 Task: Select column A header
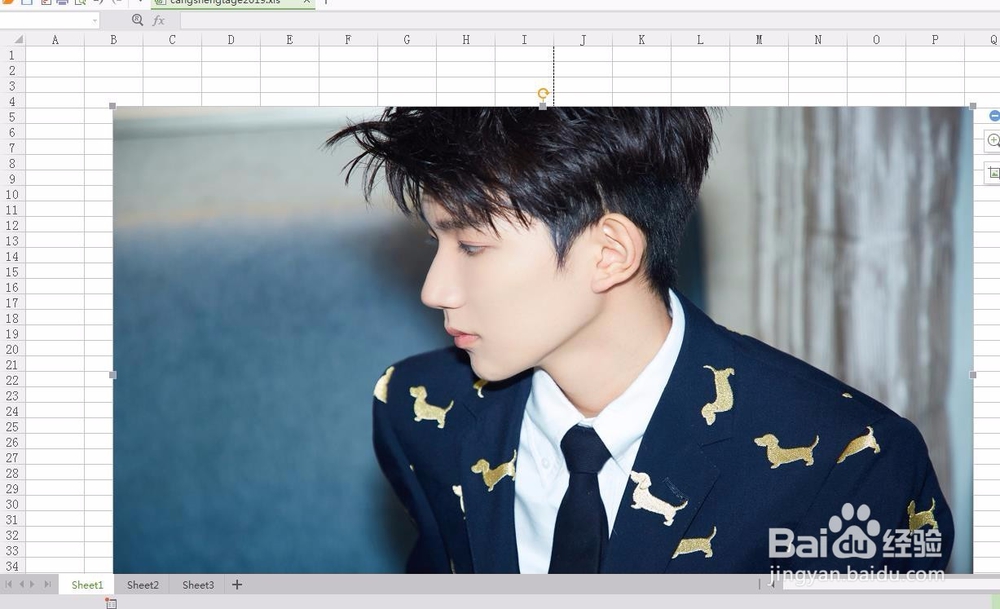[x=55, y=40]
